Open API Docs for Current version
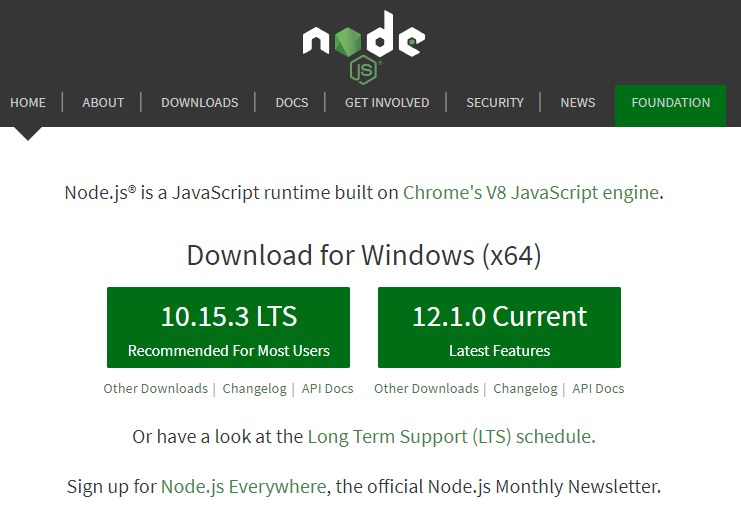This screenshot has width=741, height=511. coord(598,389)
